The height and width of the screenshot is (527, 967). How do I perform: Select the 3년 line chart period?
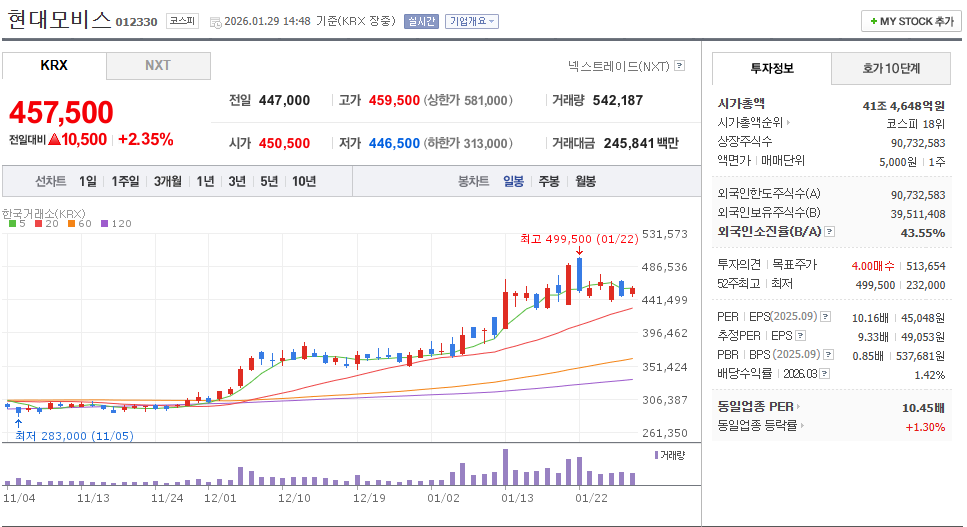click(x=237, y=181)
